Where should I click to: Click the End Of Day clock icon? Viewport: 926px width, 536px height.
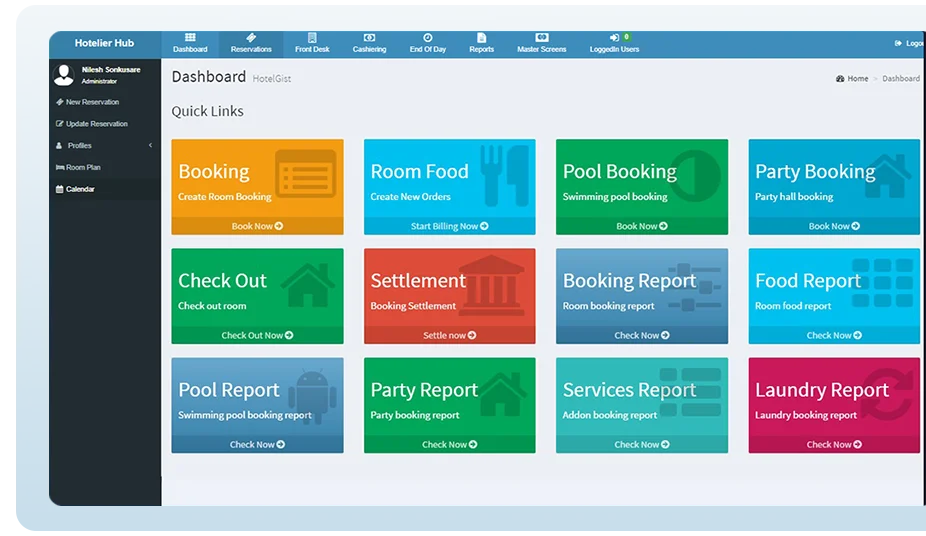428,38
